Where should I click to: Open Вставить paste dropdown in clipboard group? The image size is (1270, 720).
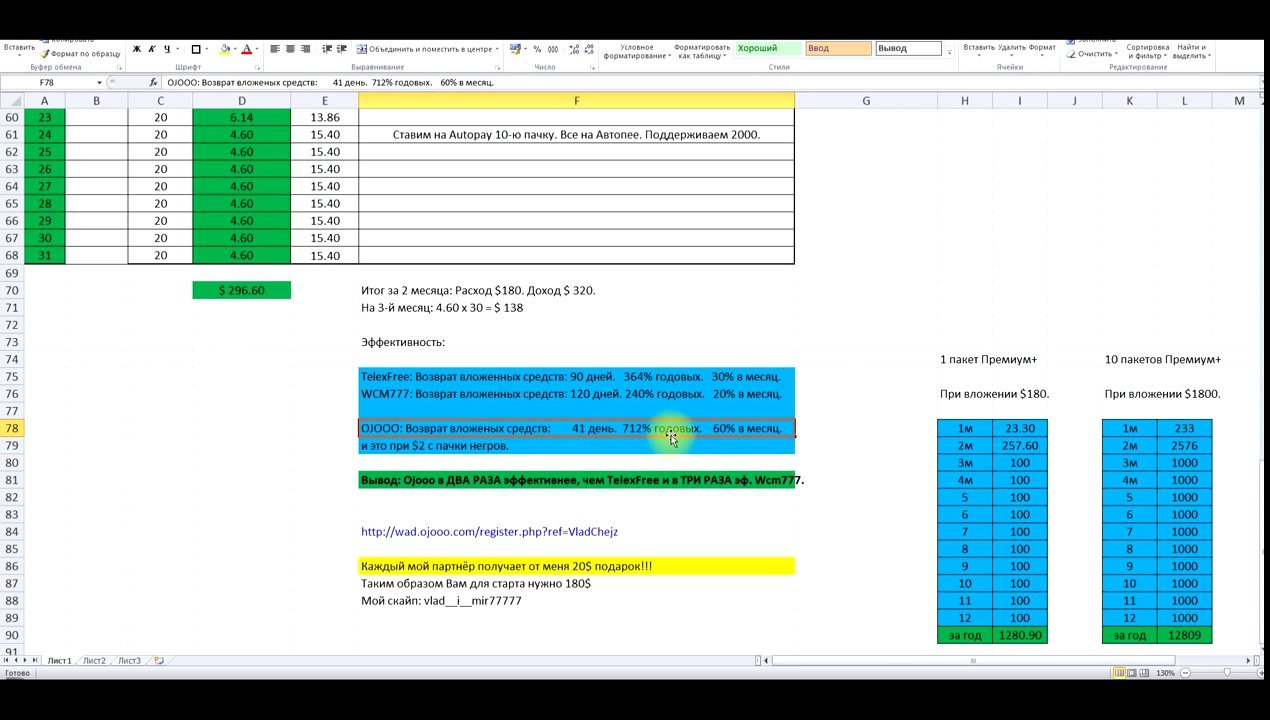click(19, 50)
